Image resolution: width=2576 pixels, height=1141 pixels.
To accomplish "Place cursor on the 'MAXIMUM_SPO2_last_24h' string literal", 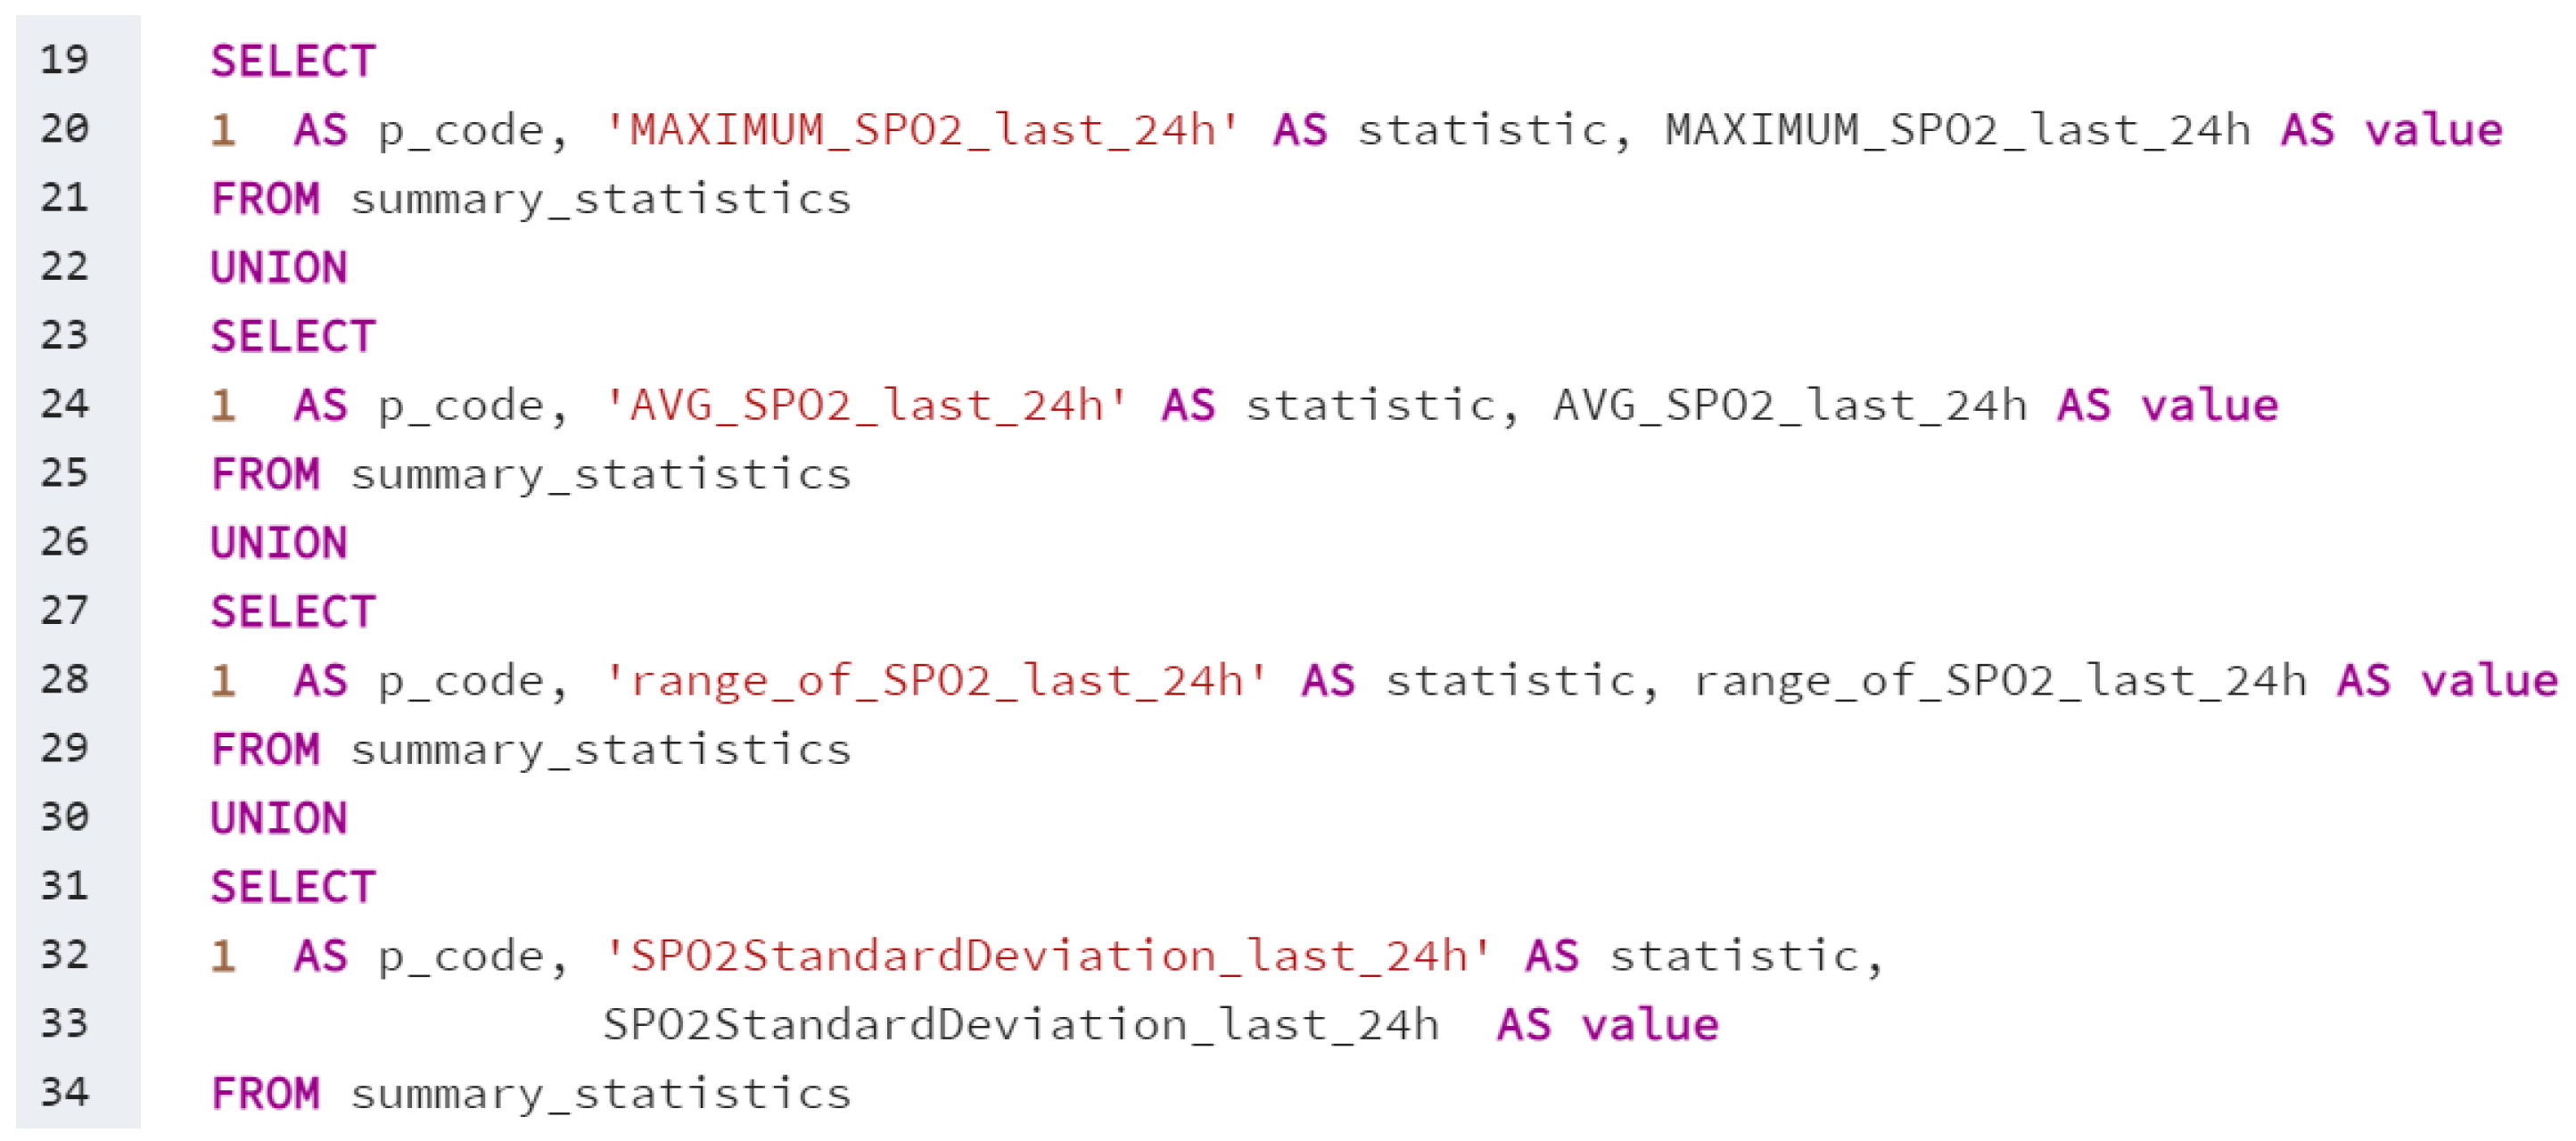I will pos(921,130).
